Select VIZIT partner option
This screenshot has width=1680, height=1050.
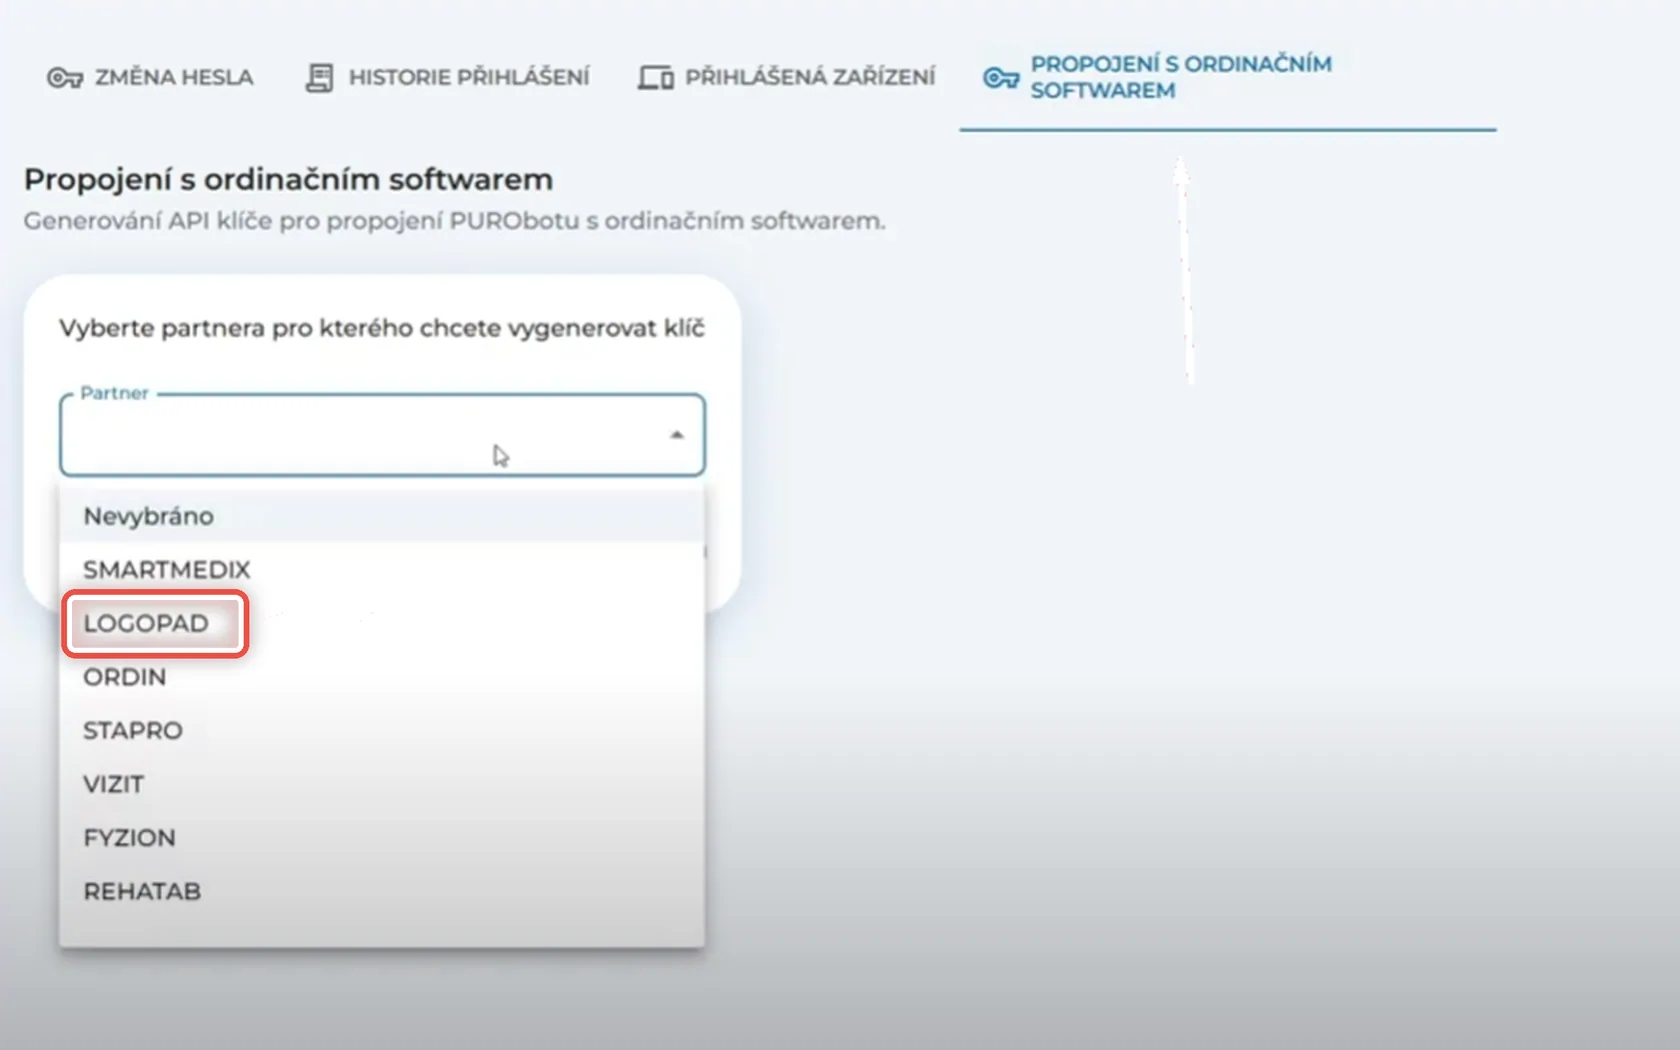[382, 784]
